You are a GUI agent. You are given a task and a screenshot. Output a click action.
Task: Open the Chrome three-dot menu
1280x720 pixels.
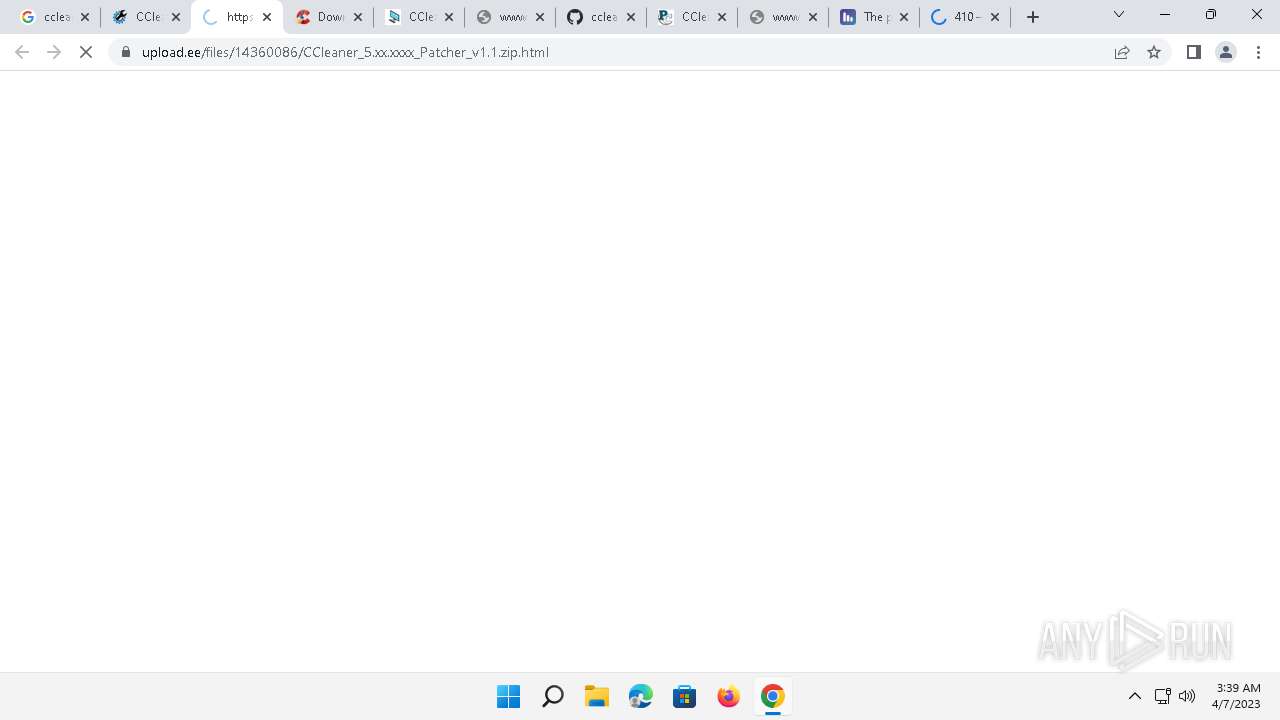click(1259, 52)
